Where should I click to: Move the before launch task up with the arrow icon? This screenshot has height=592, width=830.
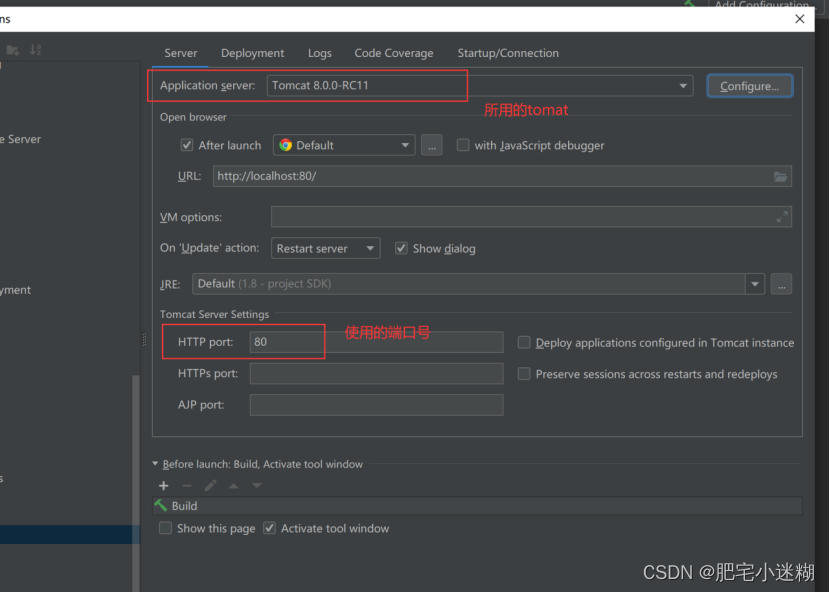pyautogui.click(x=233, y=486)
